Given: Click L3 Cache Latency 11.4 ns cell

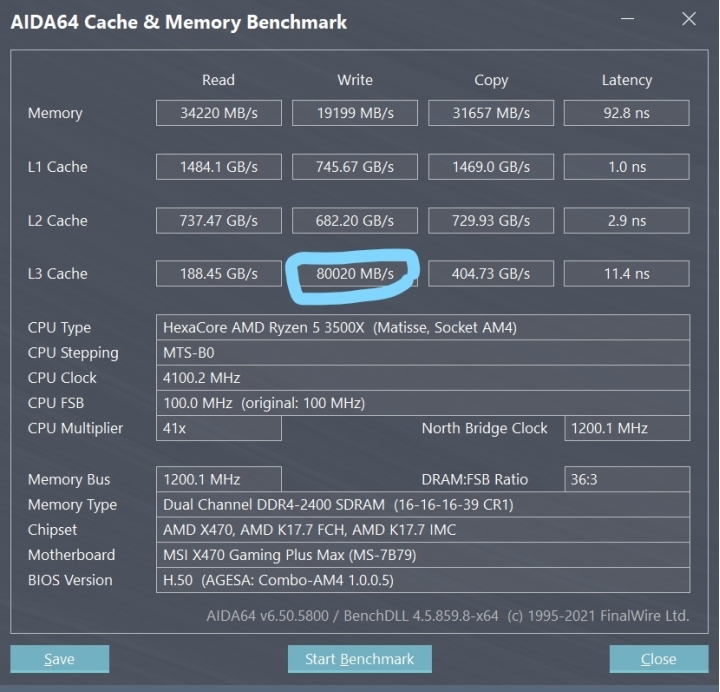Looking at the screenshot, I should pos(627,274).
